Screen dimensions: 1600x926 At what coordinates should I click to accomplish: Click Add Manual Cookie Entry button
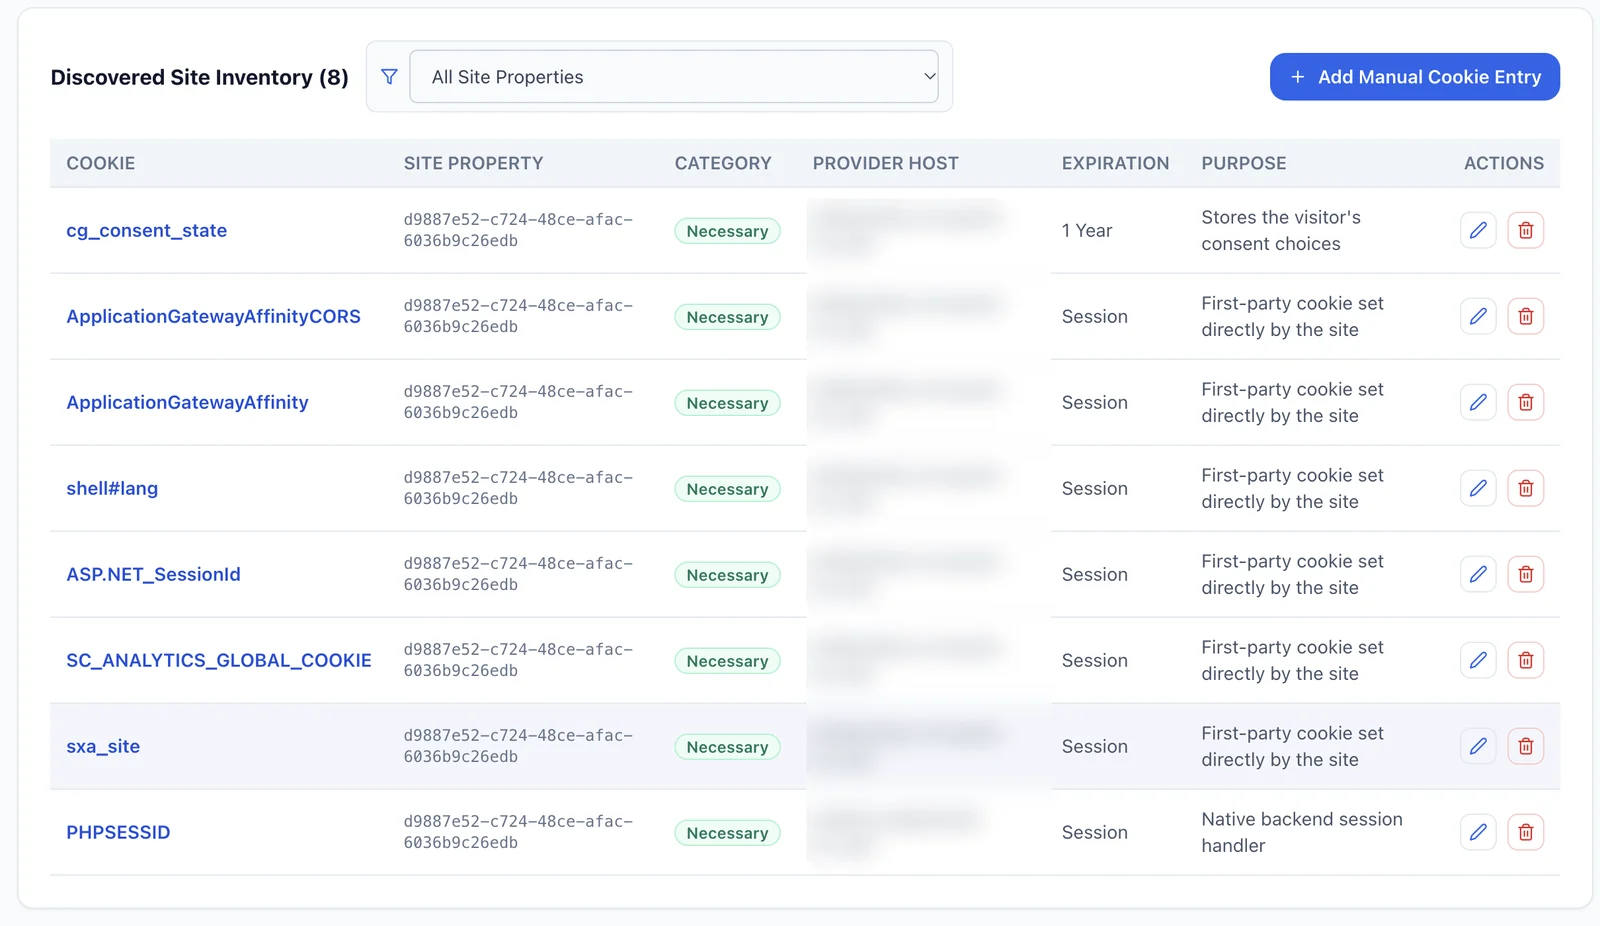tap(1415, 77)
